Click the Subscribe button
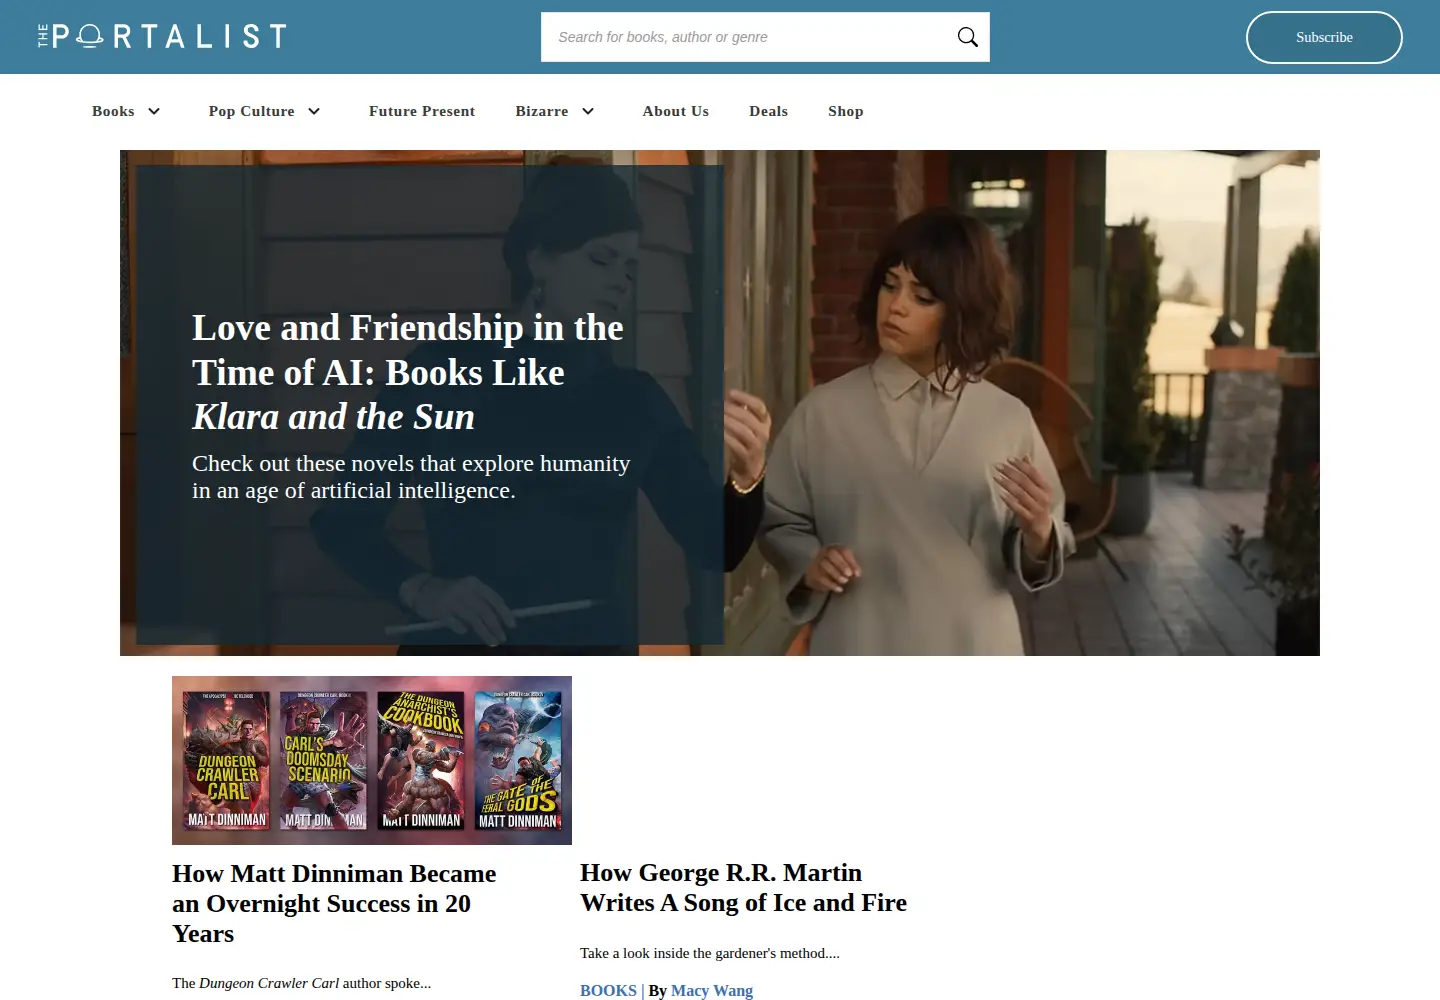Screen dimensions: 1440x1000 point(1324,37)
